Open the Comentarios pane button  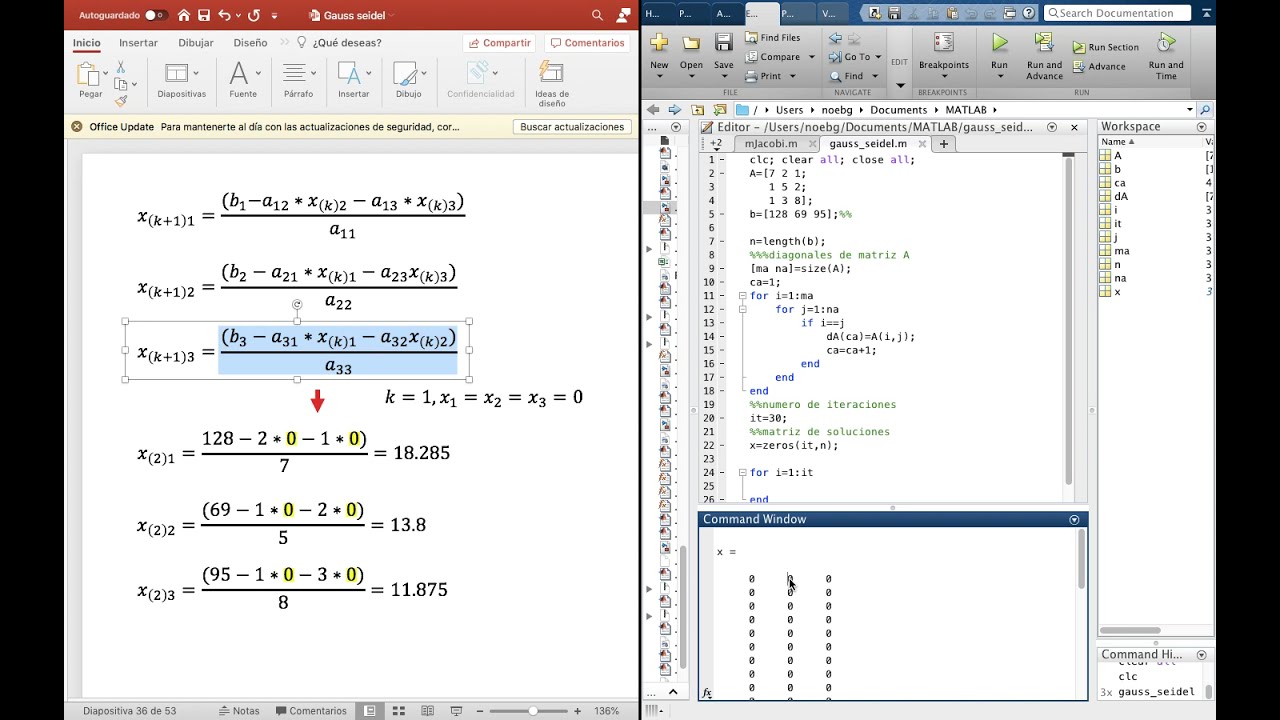(x=586, y=43)
